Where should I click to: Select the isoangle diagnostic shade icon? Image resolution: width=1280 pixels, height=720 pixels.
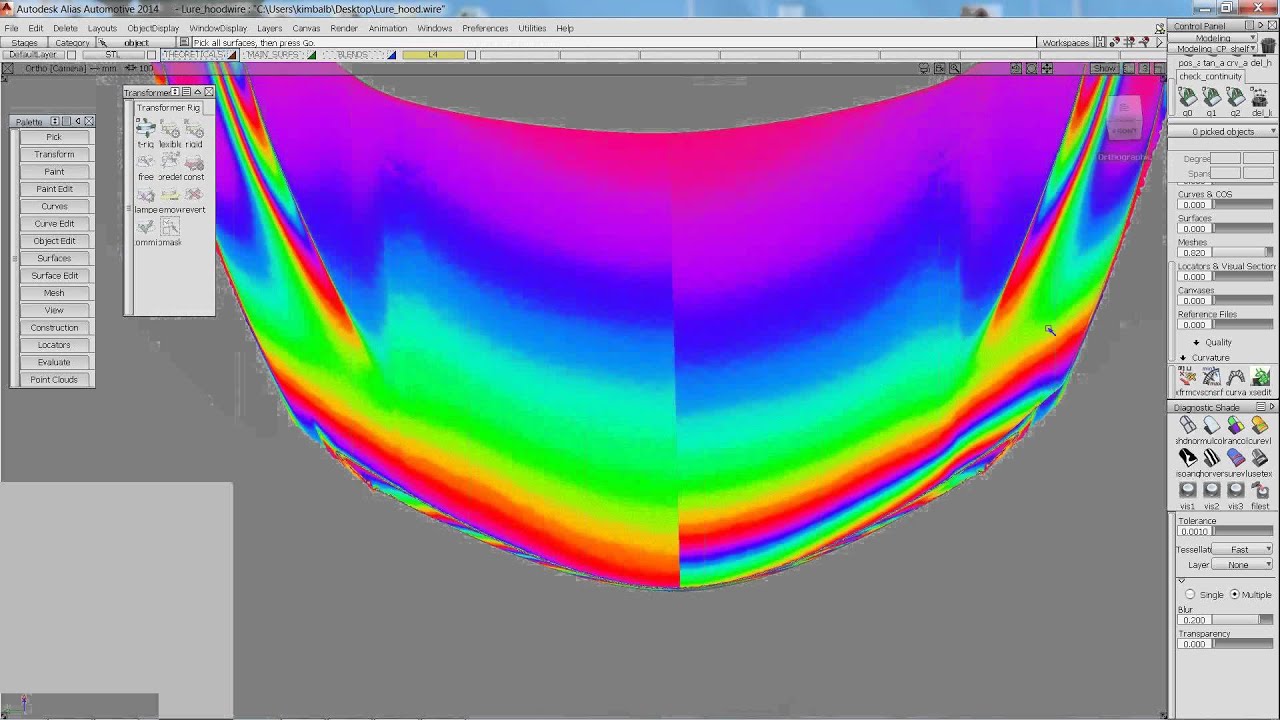[1188, 458]
